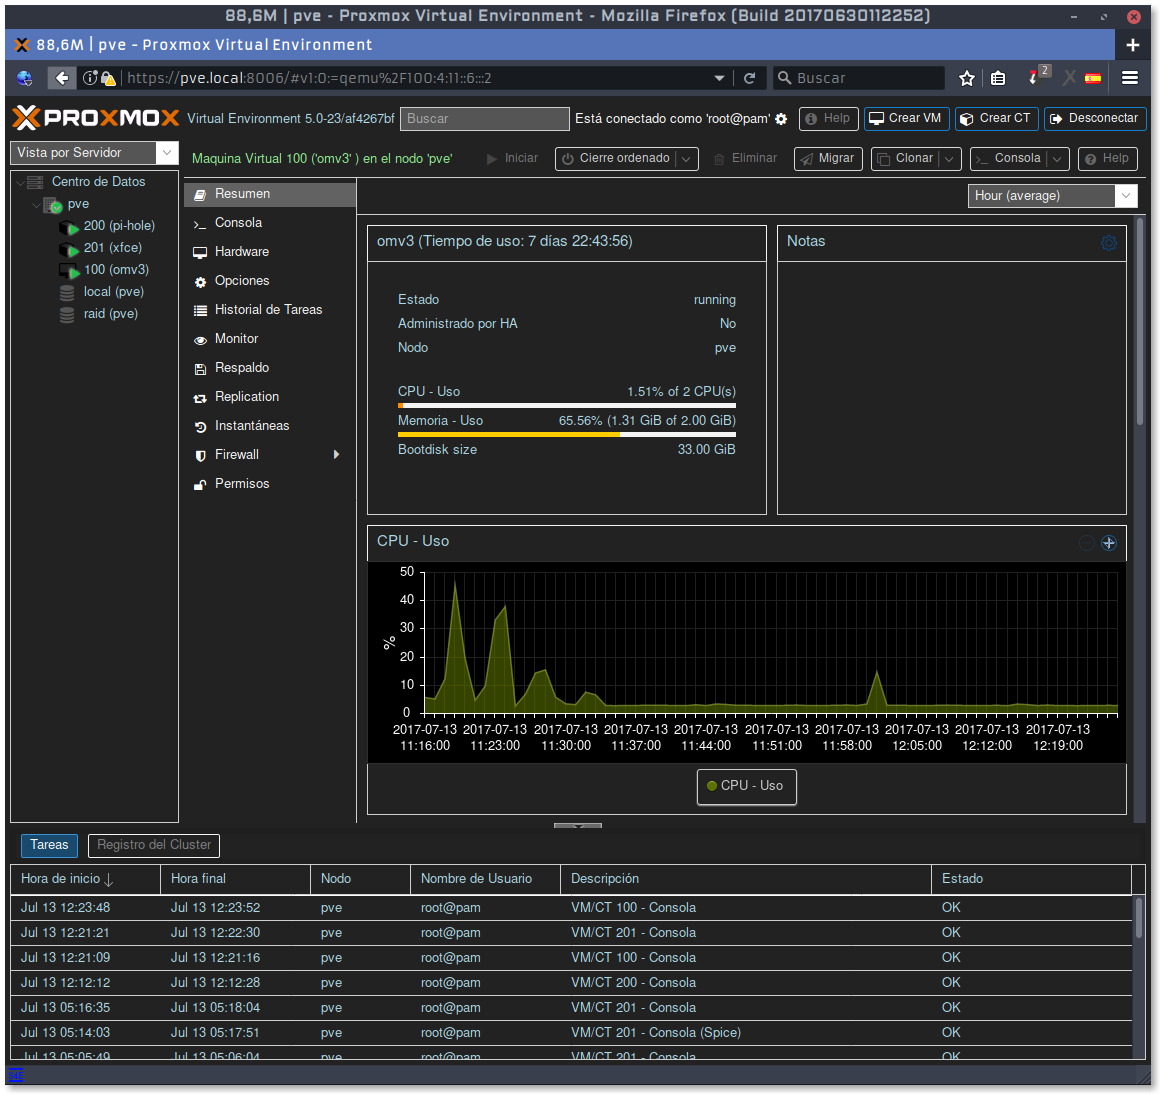This screenshot has width=1160, height=1094.
Task: Open the Replication section
Action: click(270, 396)
